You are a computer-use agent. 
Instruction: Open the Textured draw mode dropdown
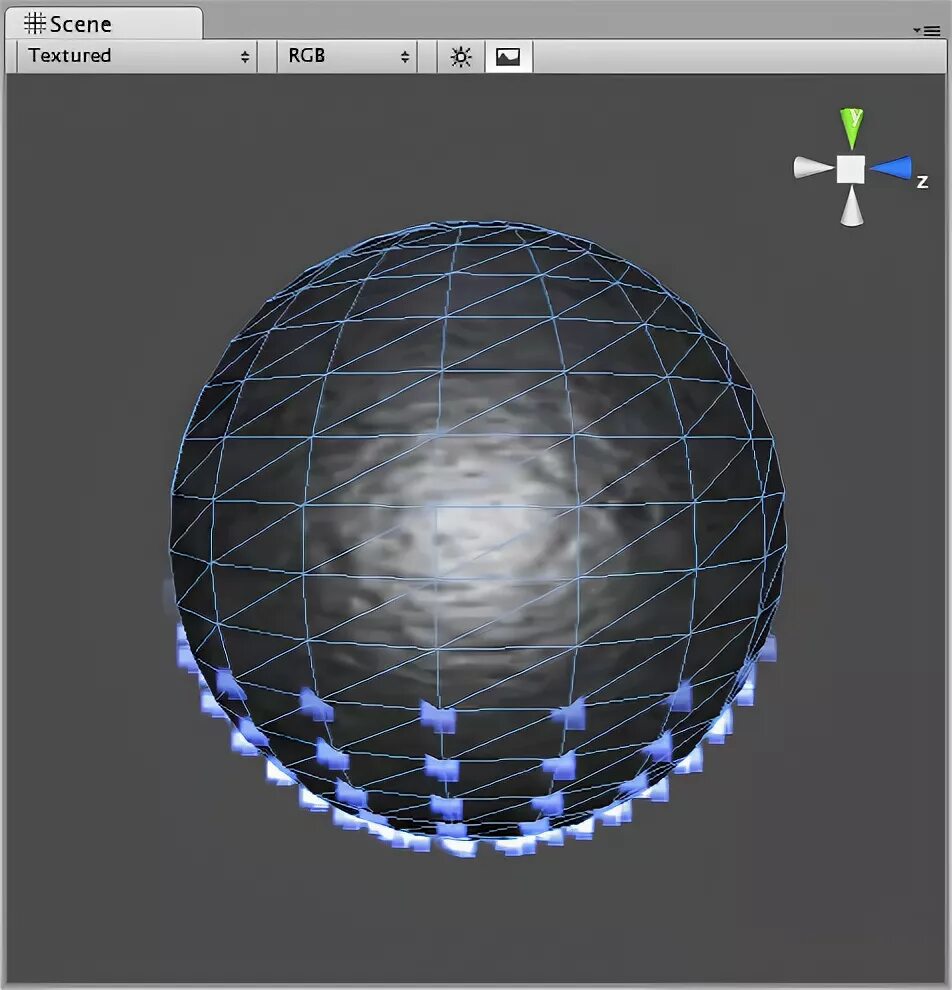(137, 56)
